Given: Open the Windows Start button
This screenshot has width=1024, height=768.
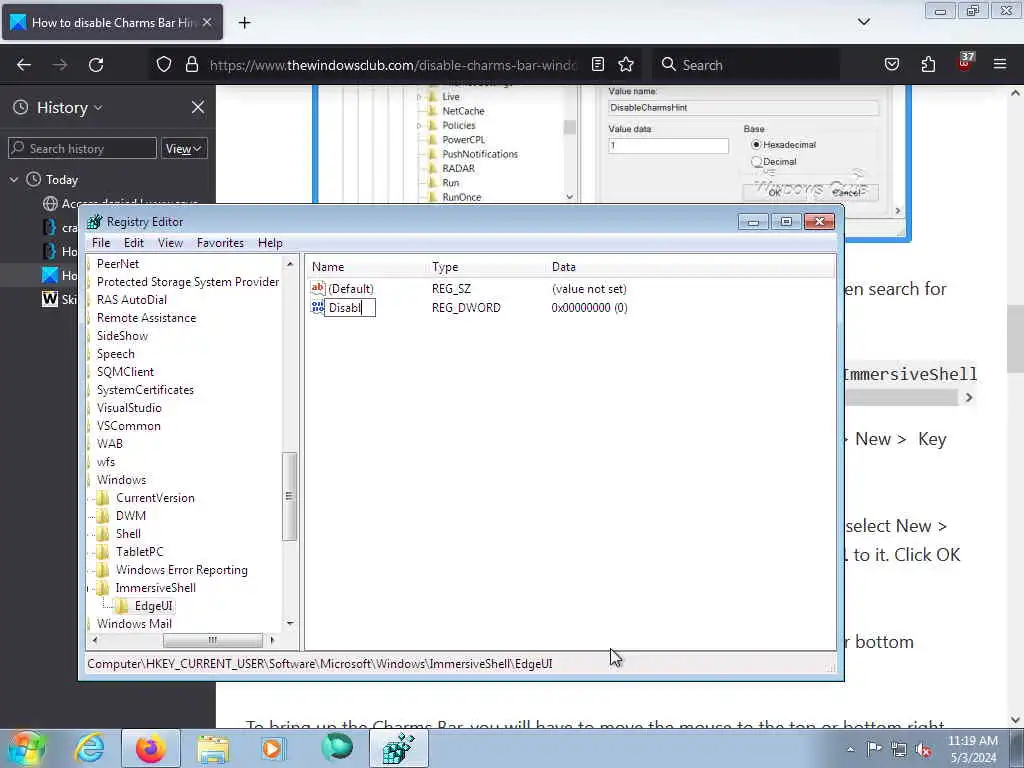Looking at the screenshot, I should tap(25, 748).
